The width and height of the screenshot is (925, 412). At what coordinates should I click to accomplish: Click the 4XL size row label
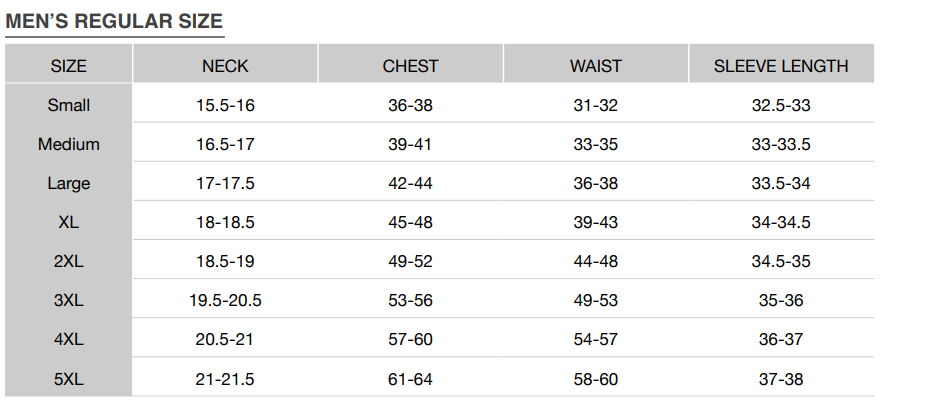68,339
